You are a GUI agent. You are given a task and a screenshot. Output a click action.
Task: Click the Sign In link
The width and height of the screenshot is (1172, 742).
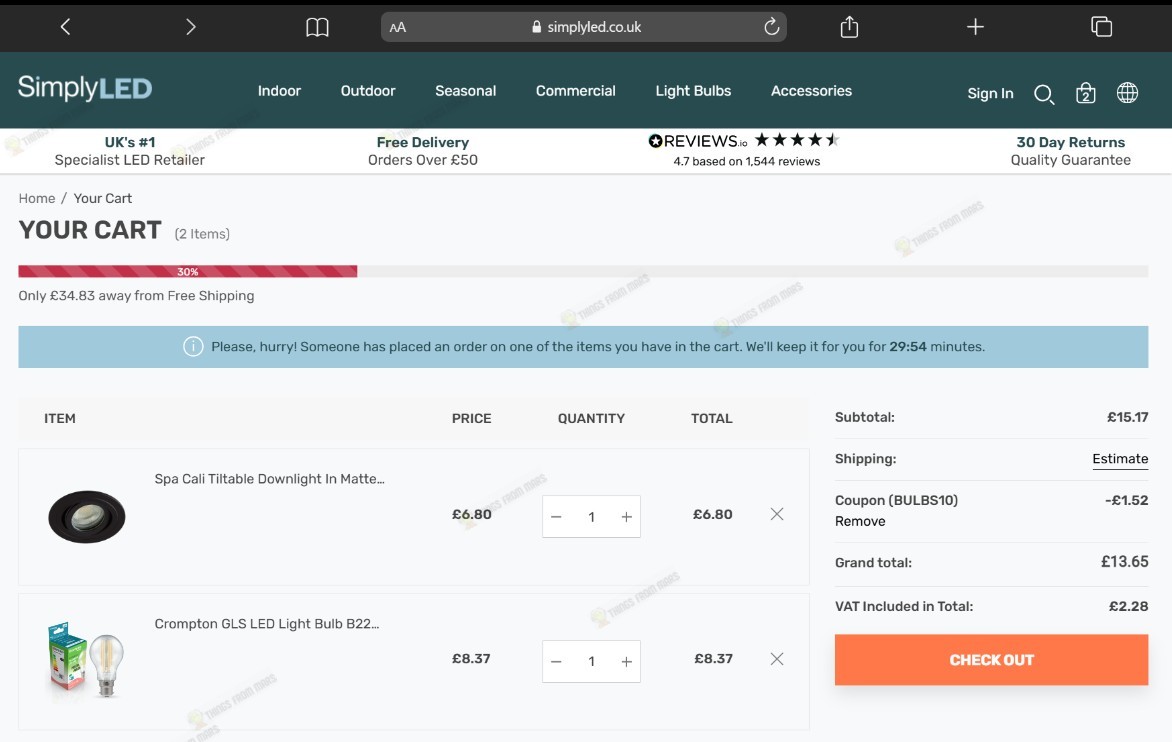click(x=990, y=93)
